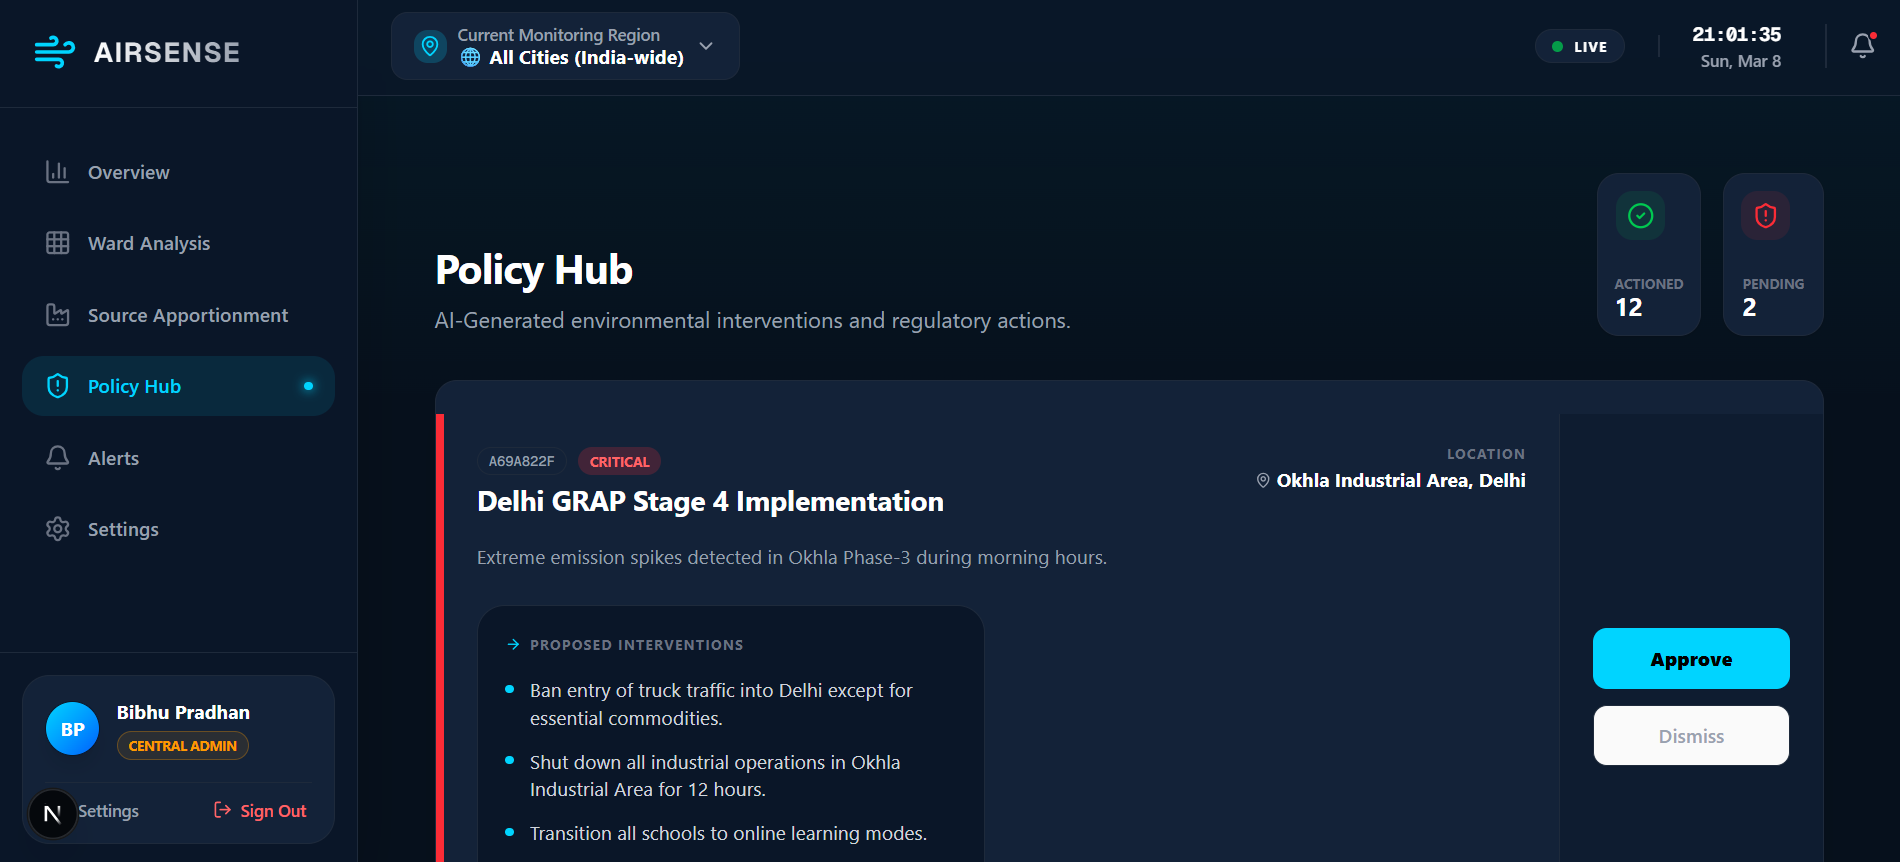Image resolution: width=1900 pixels, height=862 pixels.
Task: Click the Sign Out link
Action: tap(260, 810)
